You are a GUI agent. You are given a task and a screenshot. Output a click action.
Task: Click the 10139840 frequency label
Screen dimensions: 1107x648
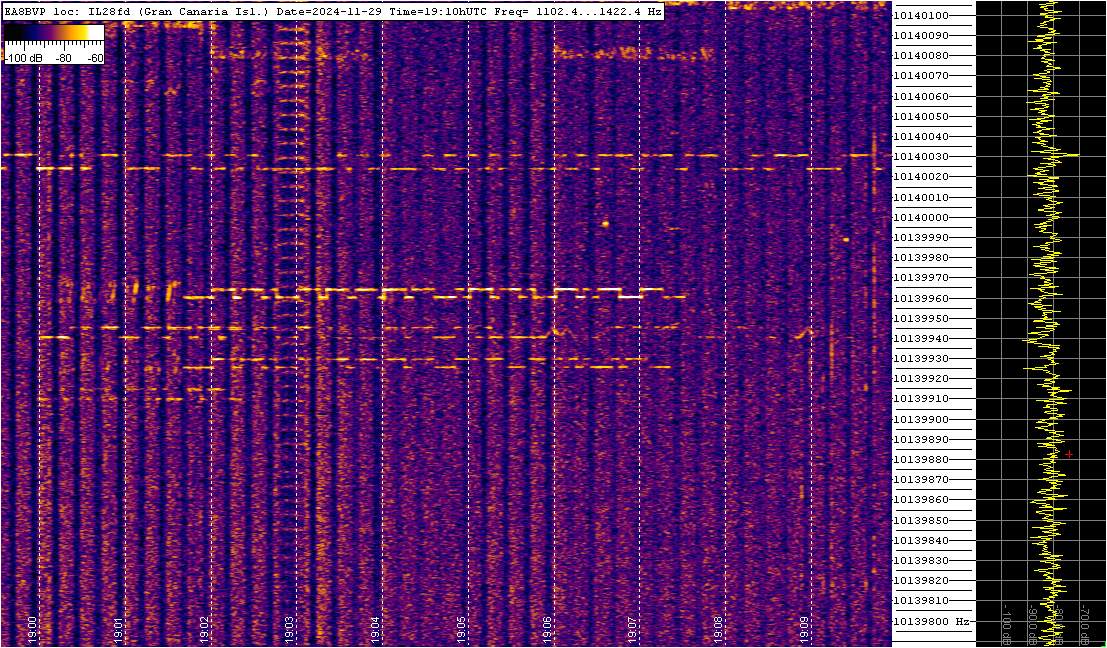[921, 541]
